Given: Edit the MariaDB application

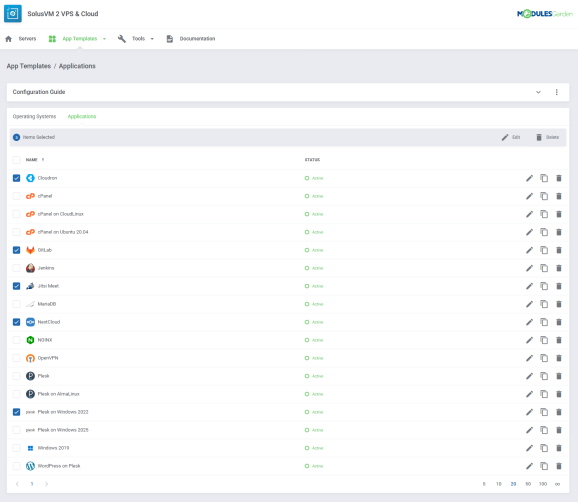Looking at the screenshot, I should tap(529, 304).
